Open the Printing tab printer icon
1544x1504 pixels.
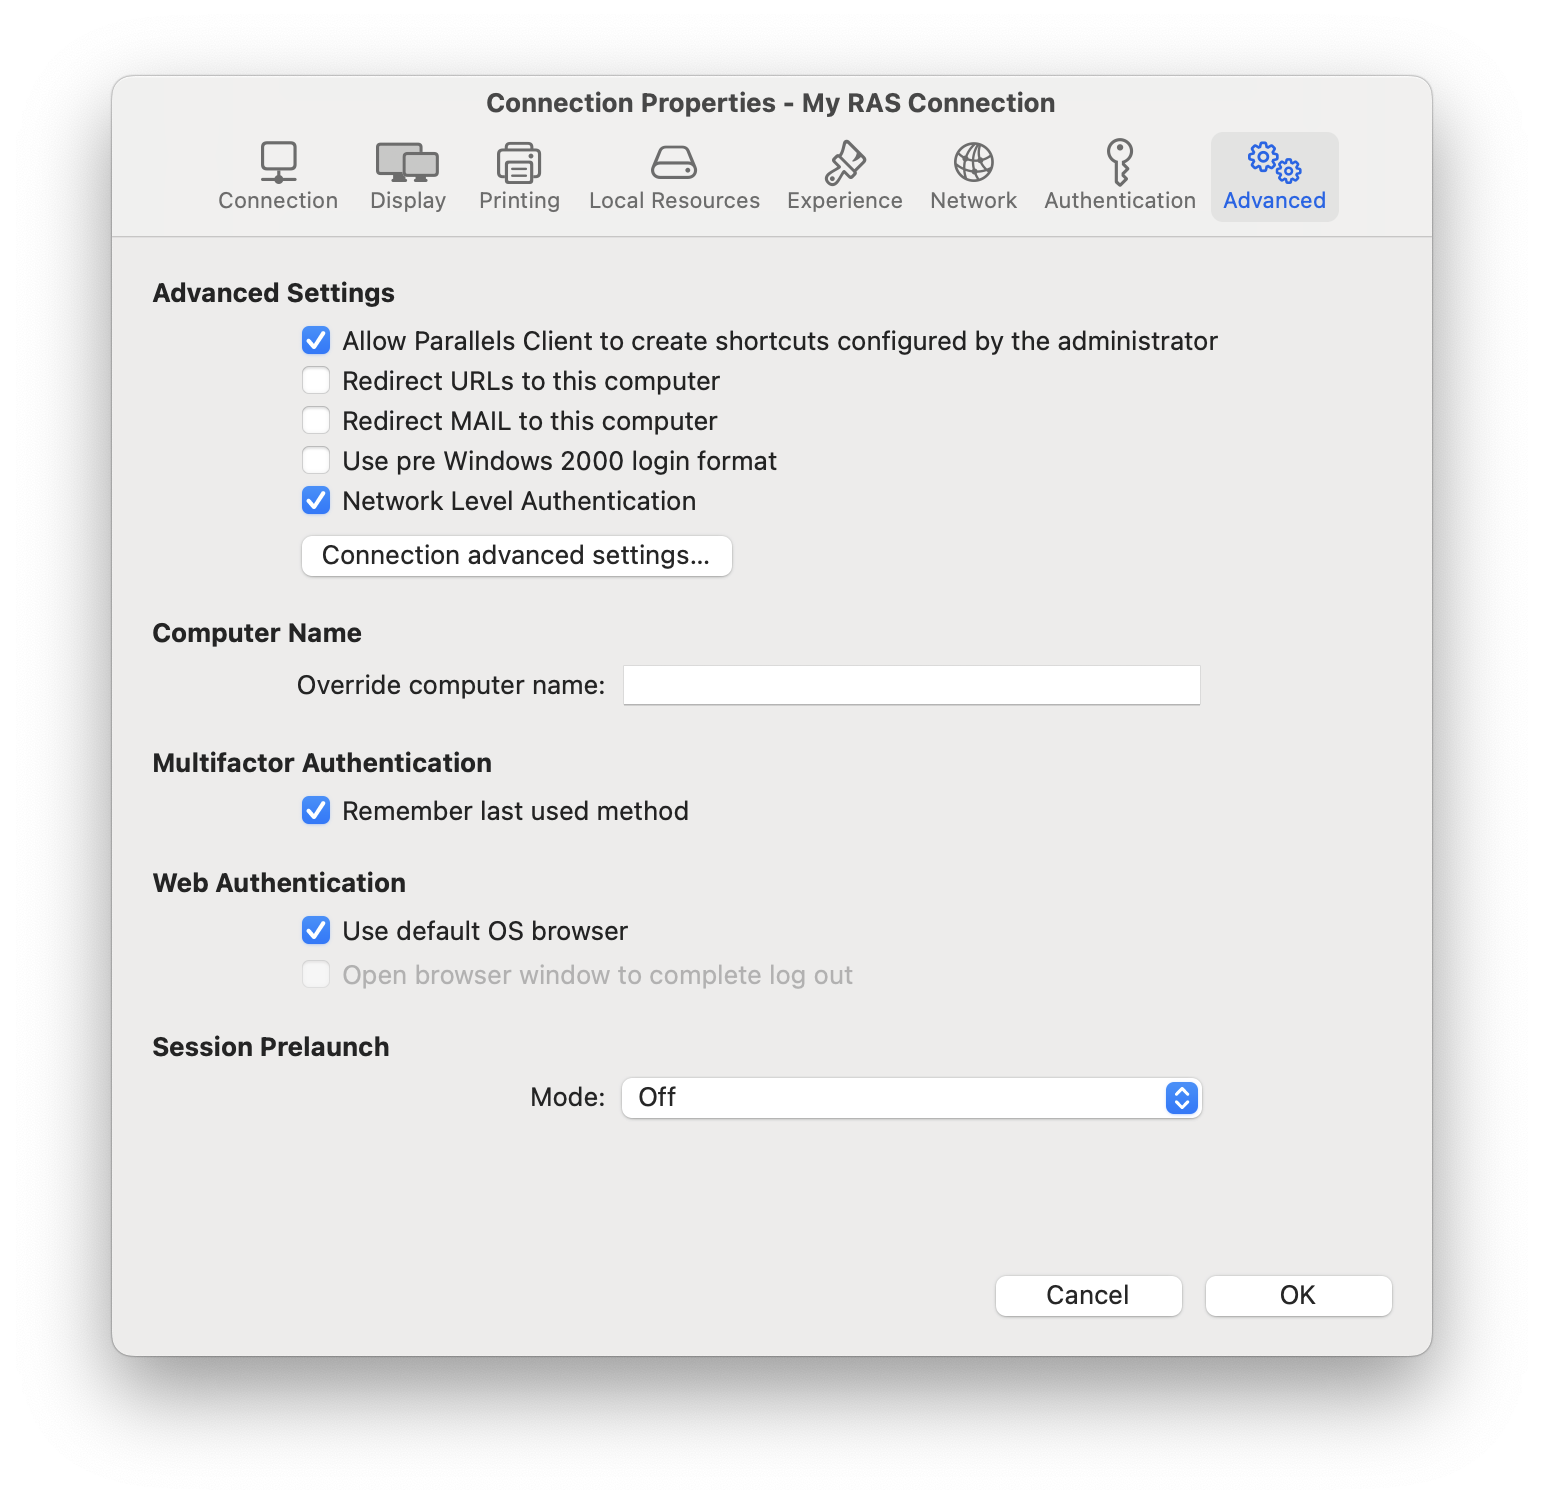[x=519, y=162]
